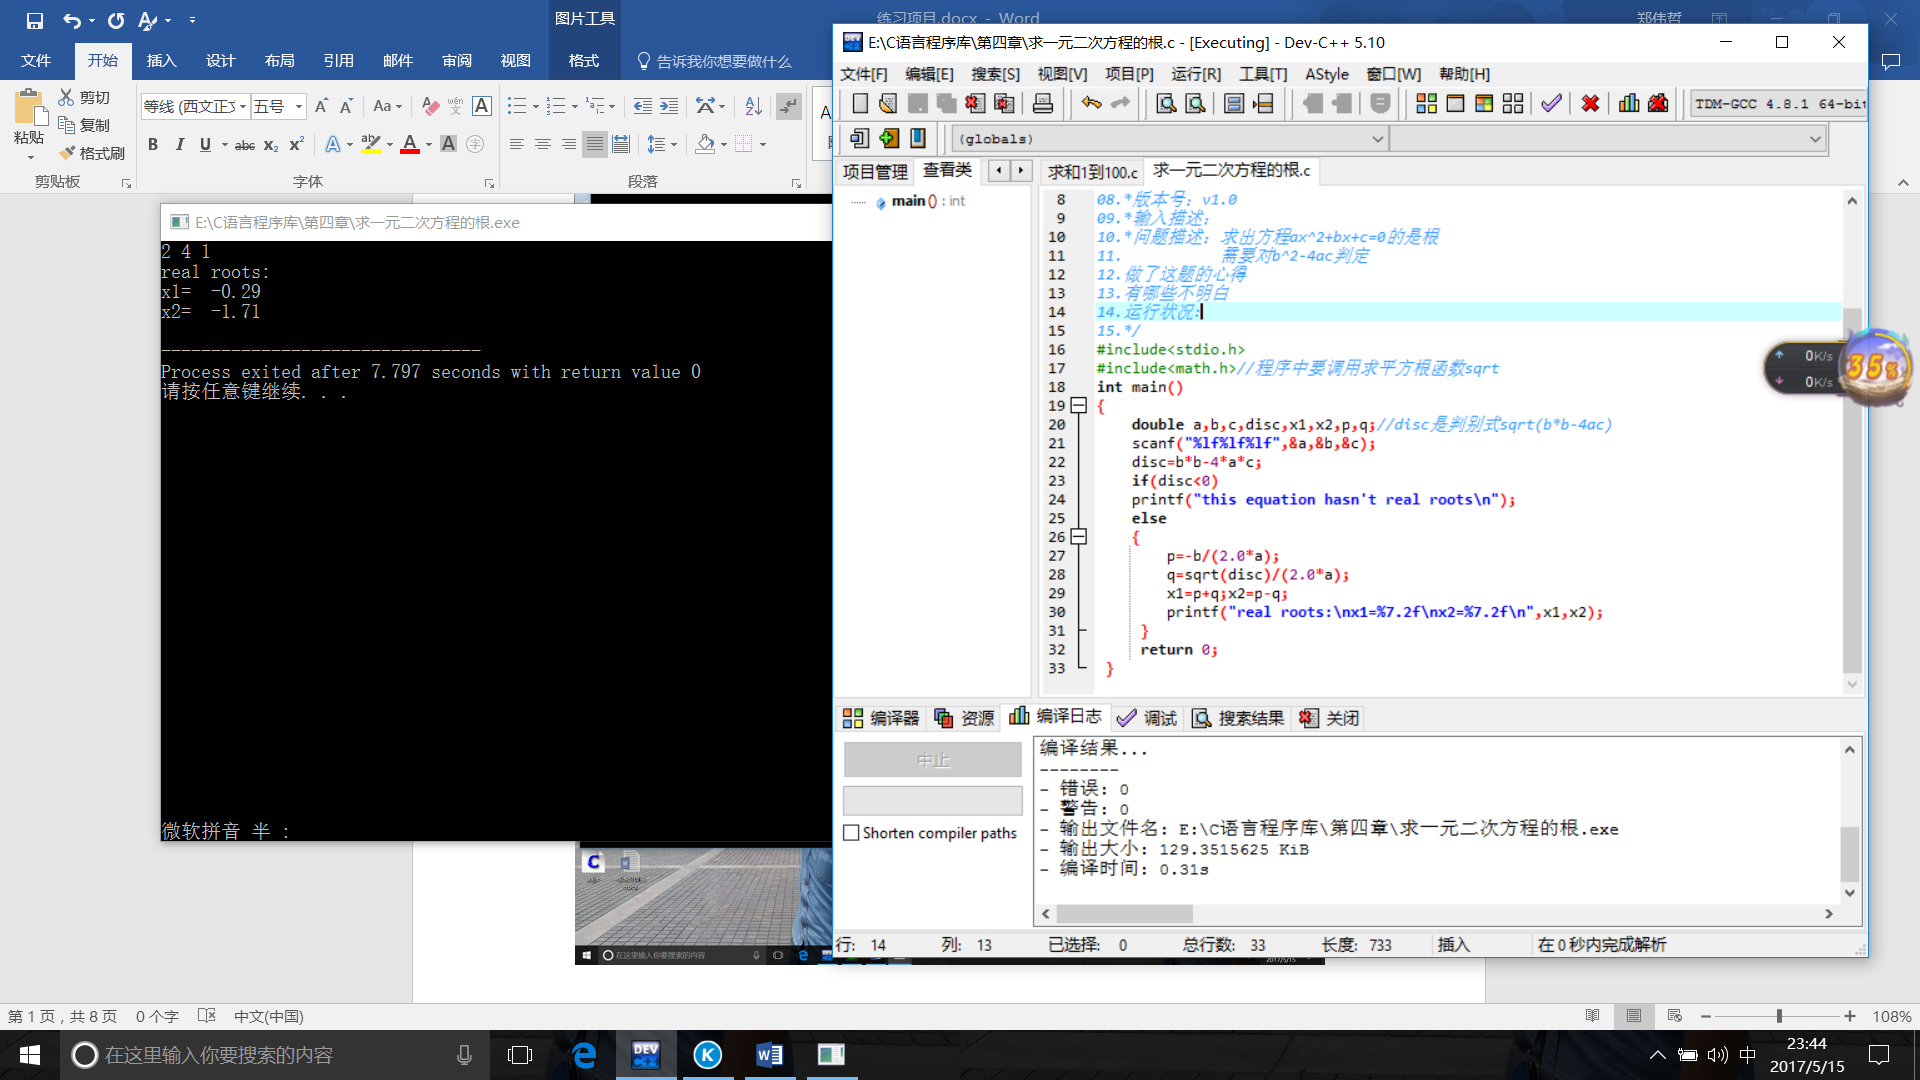This screenshot has width=1920, height=1080.
Task: Collapse the code fold at line 26
Action: (x=1078, y=537)
